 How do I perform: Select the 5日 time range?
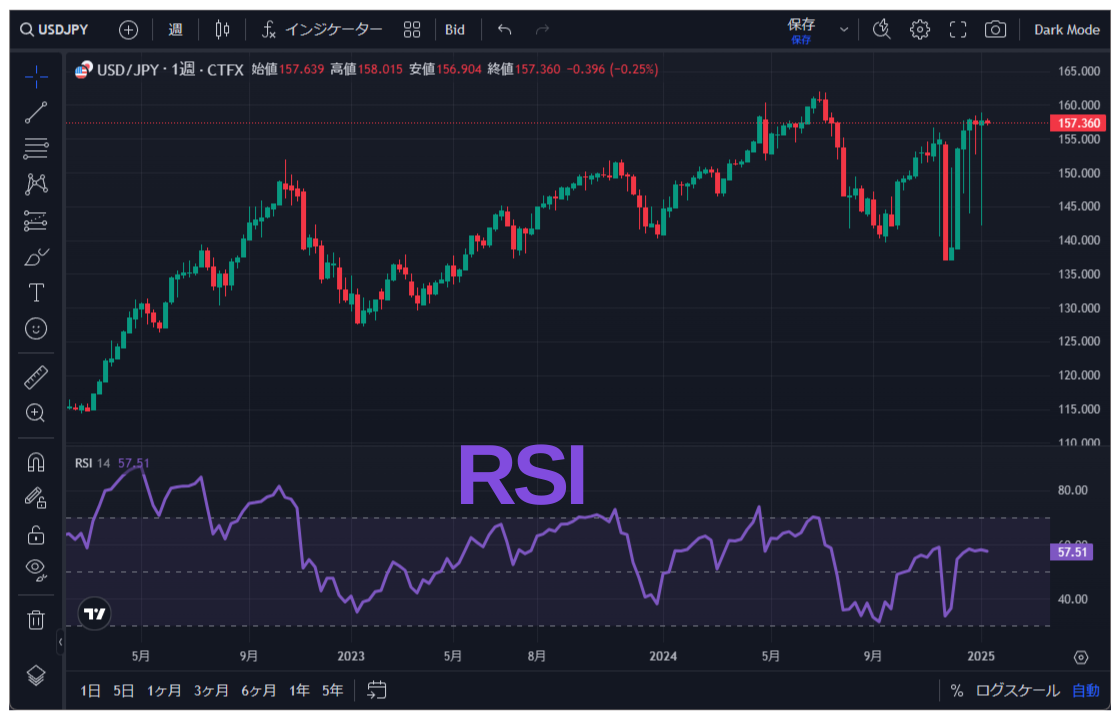[124, 691]
